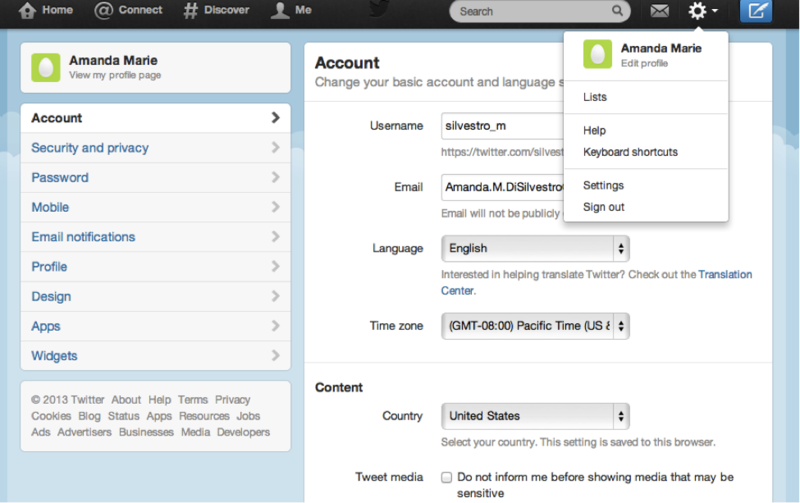Open Apps settings

pyautogui.click(x=156, y=326)
